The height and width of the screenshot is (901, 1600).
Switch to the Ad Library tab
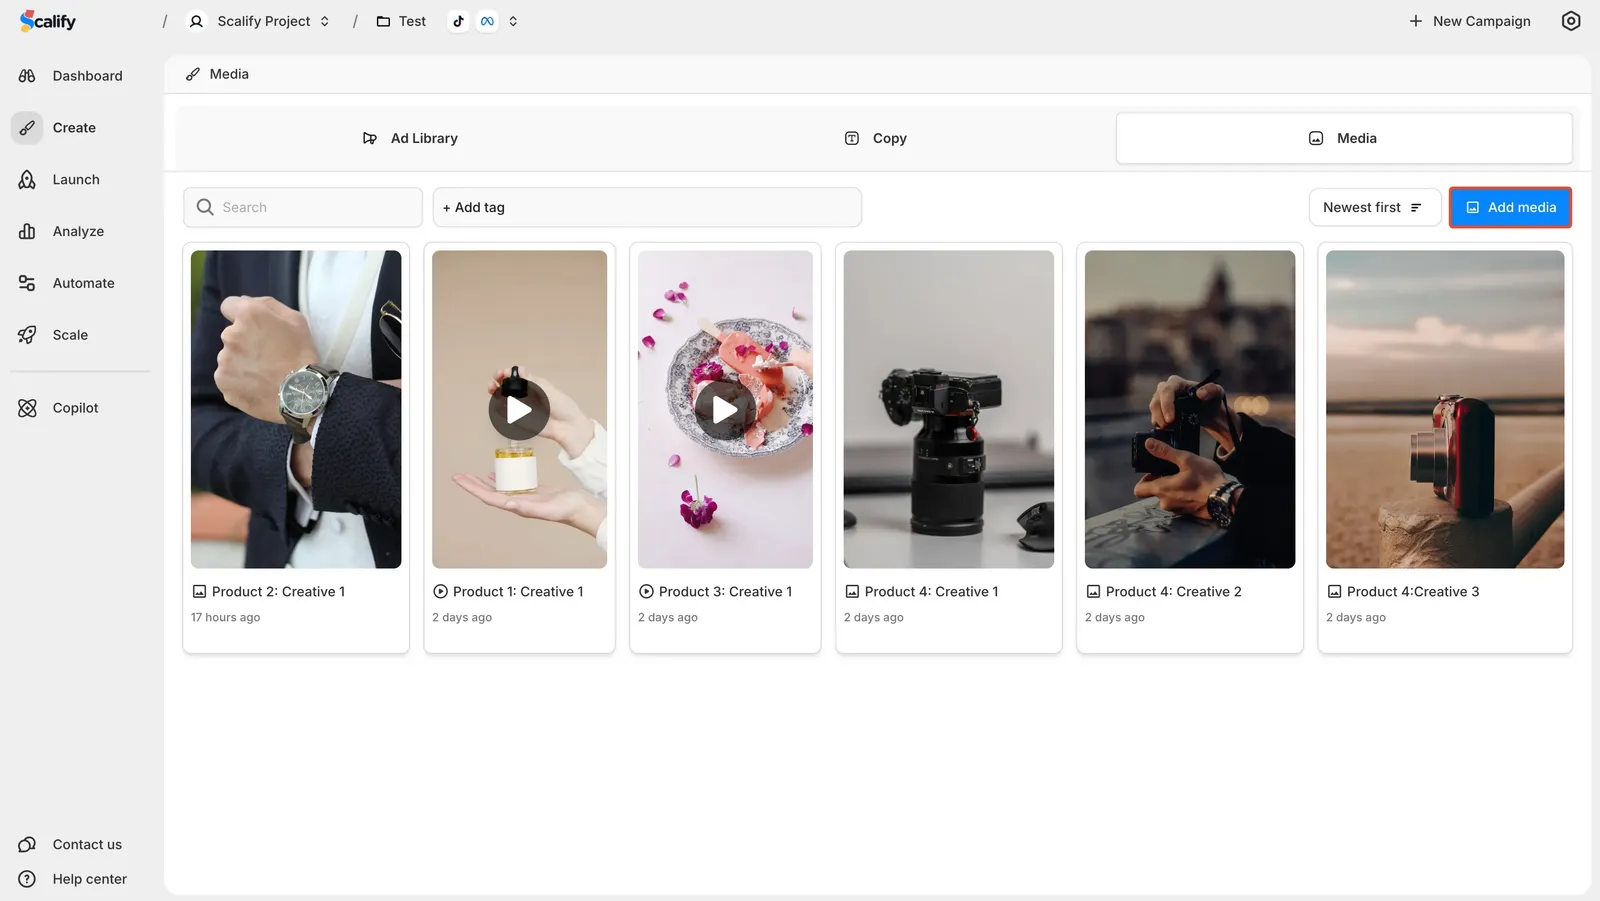click(411, 138)
